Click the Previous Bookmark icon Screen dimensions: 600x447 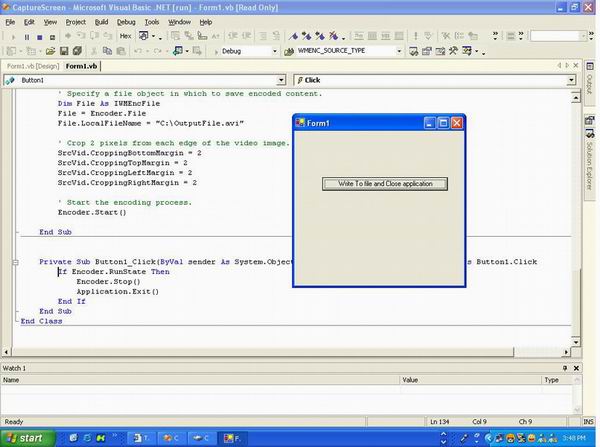click(x=320, y=36)
